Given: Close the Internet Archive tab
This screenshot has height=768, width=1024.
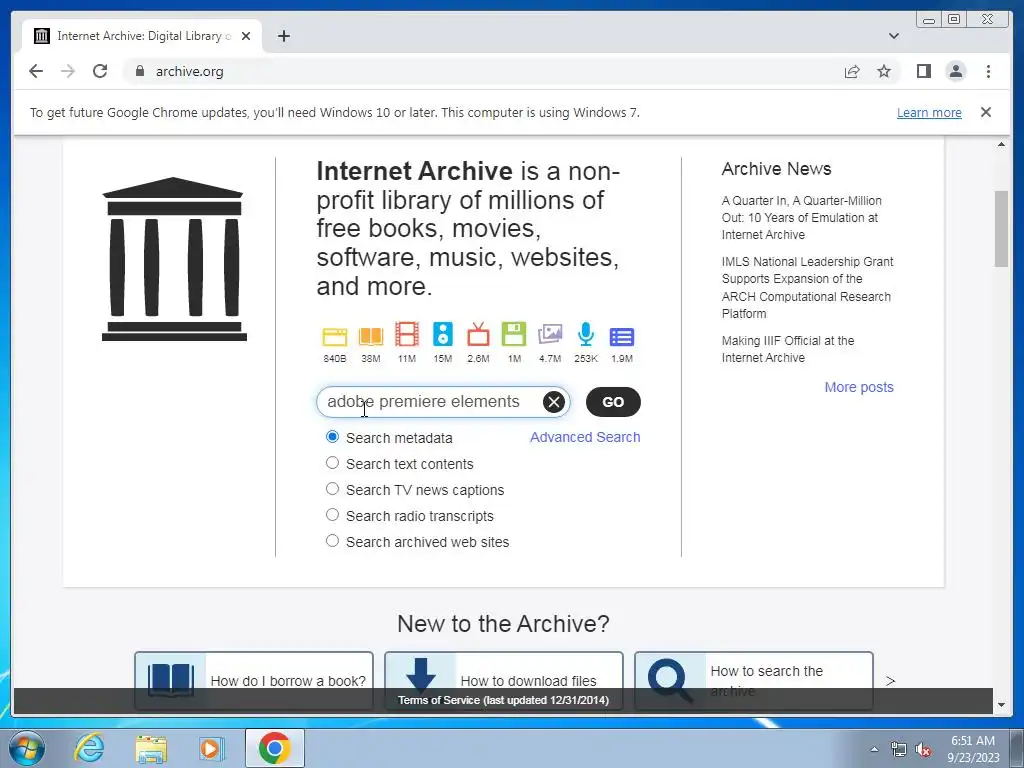Looking at the screenshot, I should click(246, 36).
